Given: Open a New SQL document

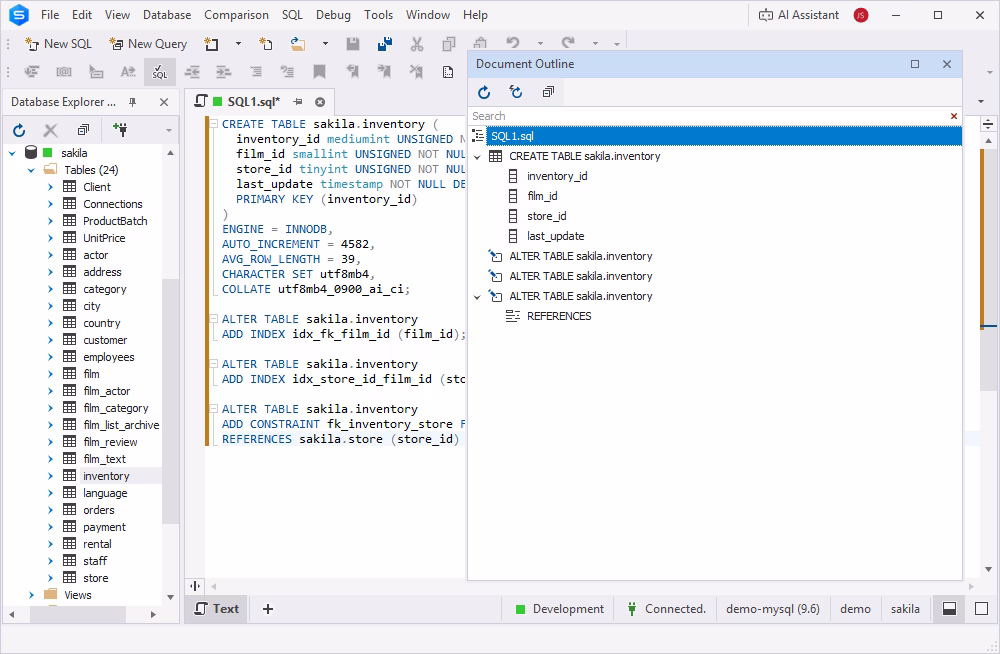Looking at the screenshot, I should pos(58,44).
